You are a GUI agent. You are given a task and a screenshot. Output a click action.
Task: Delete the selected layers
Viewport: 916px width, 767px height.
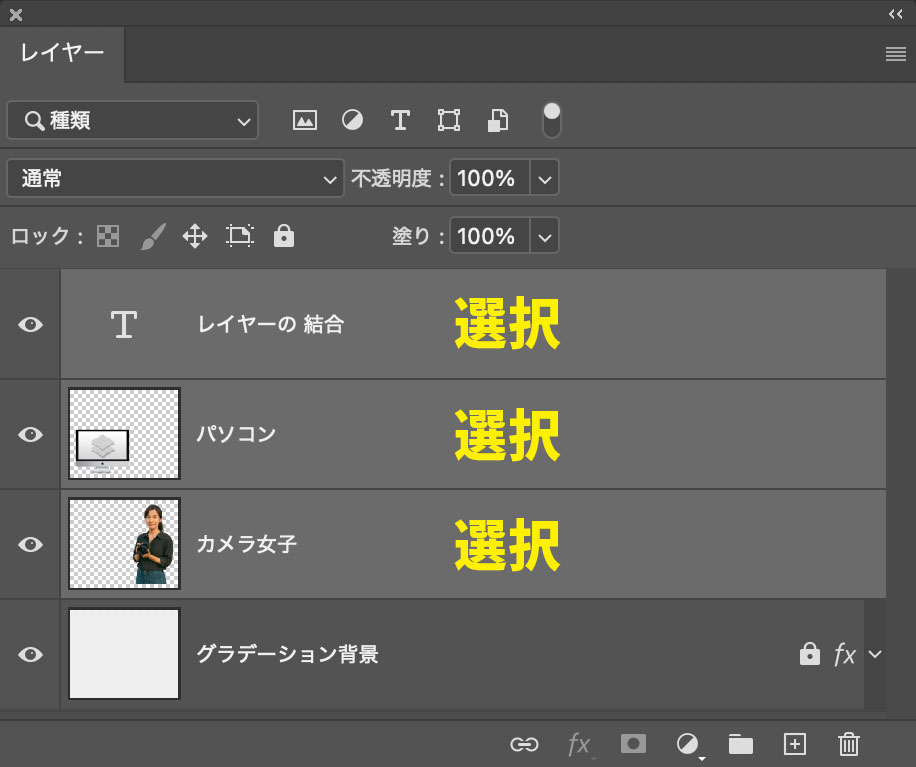click(x=849, y=744)
